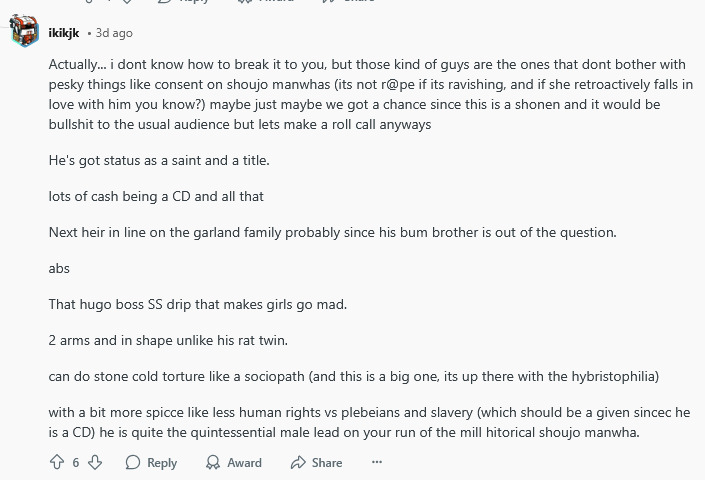This screenshot has width=705, height=480.
Task: Open the ikikjk username link
Action: 64,33
